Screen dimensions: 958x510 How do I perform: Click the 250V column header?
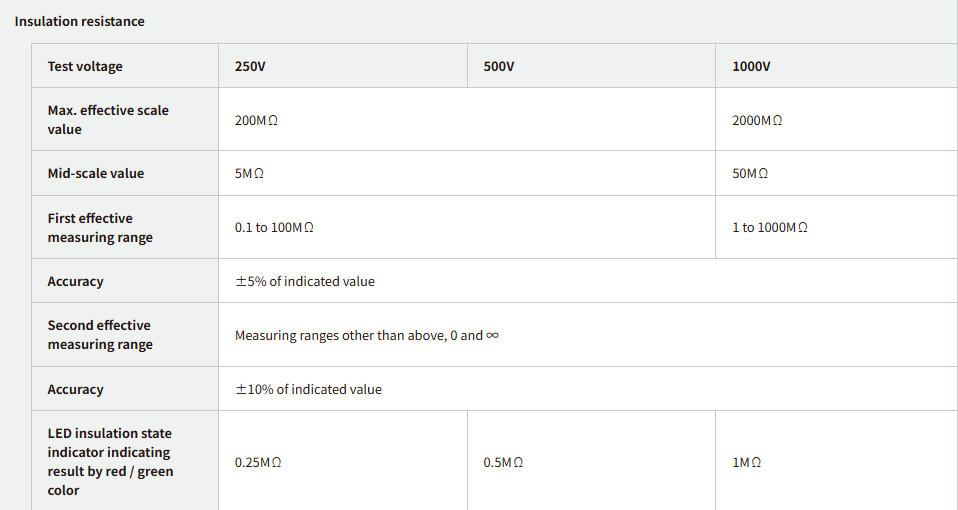pos(250,66)
